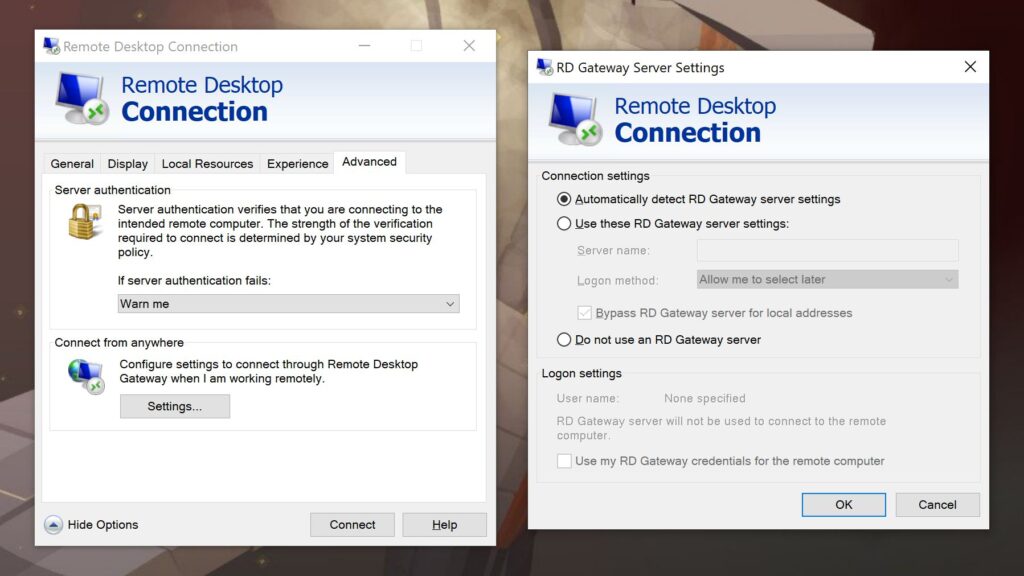Viewport: 1024px width, 576px height.
Task: Close the Remote Desktop Connection window
Action: point(469,46)
